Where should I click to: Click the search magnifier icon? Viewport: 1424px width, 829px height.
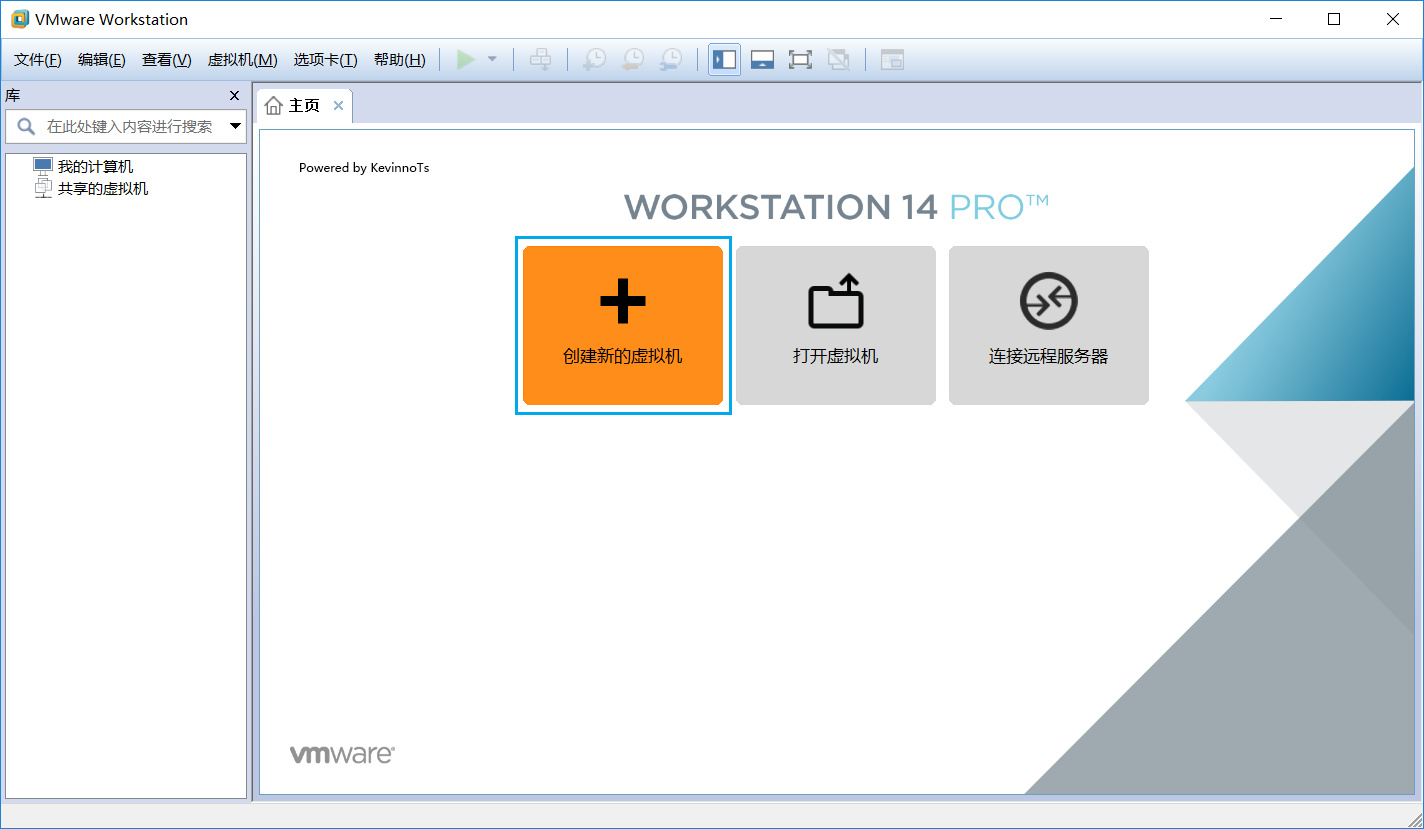[26, 127]
